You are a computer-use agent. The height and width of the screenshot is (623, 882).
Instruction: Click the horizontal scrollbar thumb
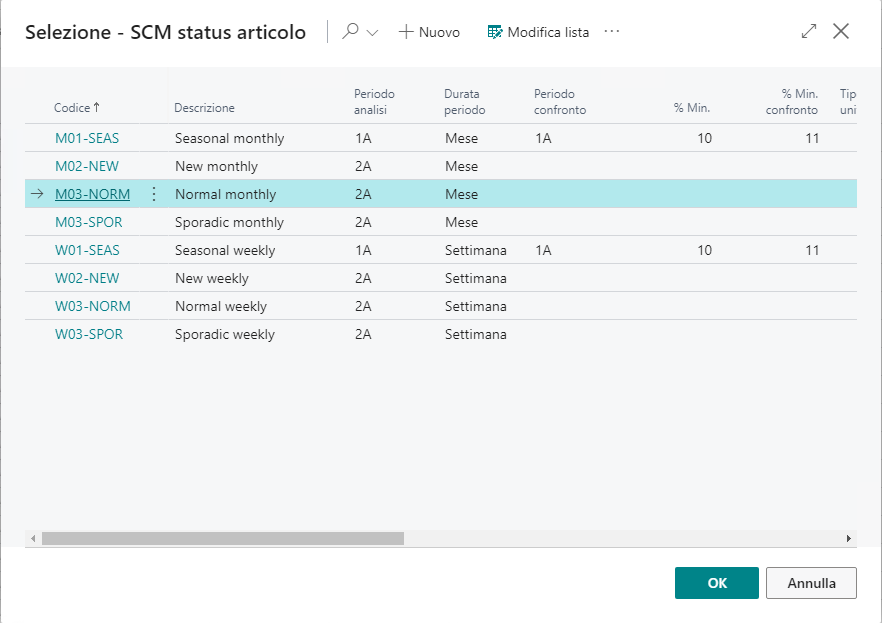tap(222, 538)
